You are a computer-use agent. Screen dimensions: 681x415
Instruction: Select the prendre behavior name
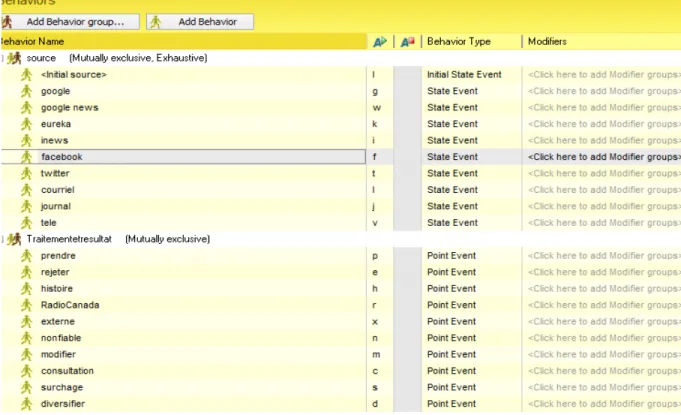pyautogui.click(x=58, y=256)
